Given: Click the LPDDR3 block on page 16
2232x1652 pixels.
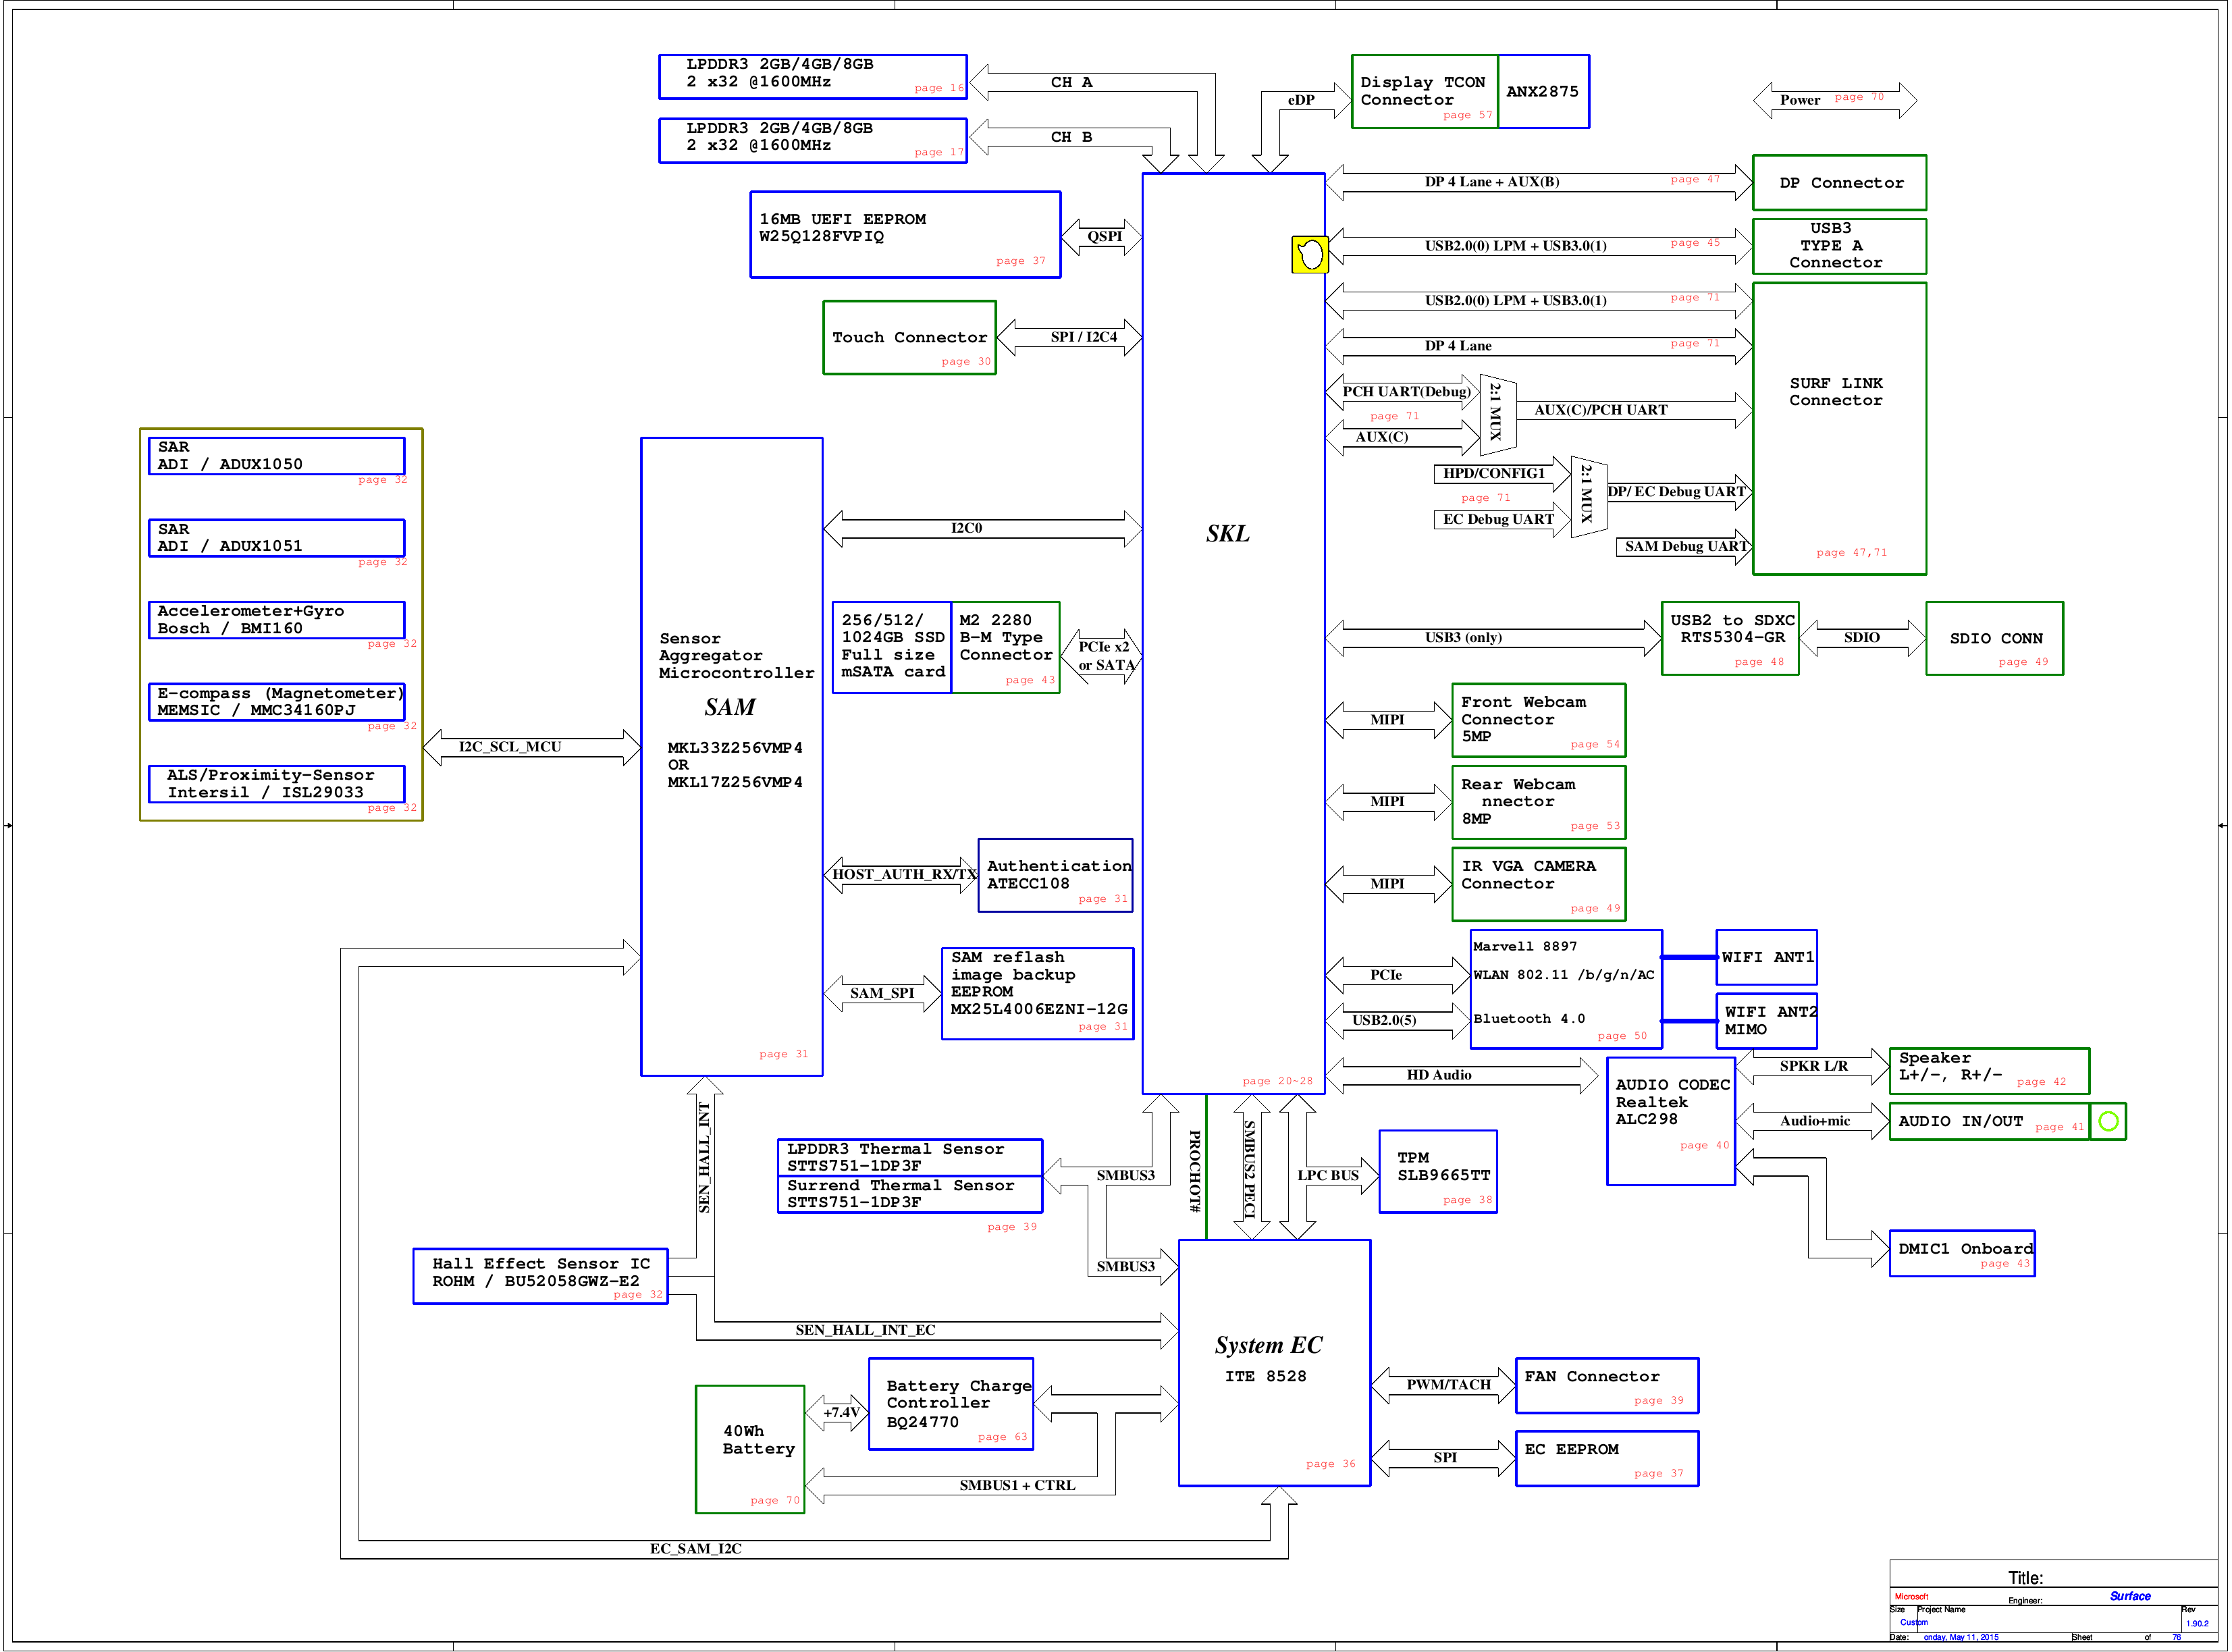Looking at the screenshot, I should click(x=812, y=77).
